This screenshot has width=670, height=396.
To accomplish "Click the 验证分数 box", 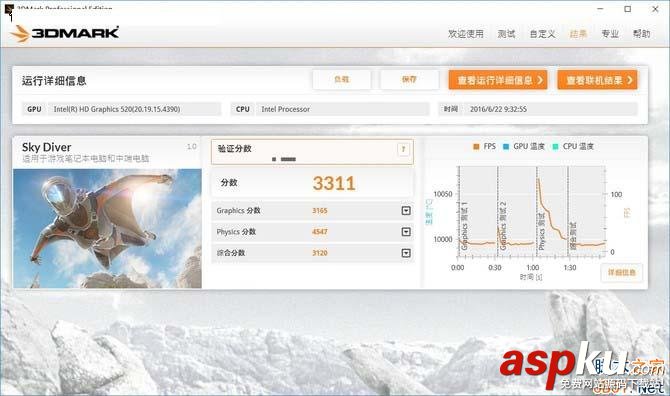I will coord(312,152).
